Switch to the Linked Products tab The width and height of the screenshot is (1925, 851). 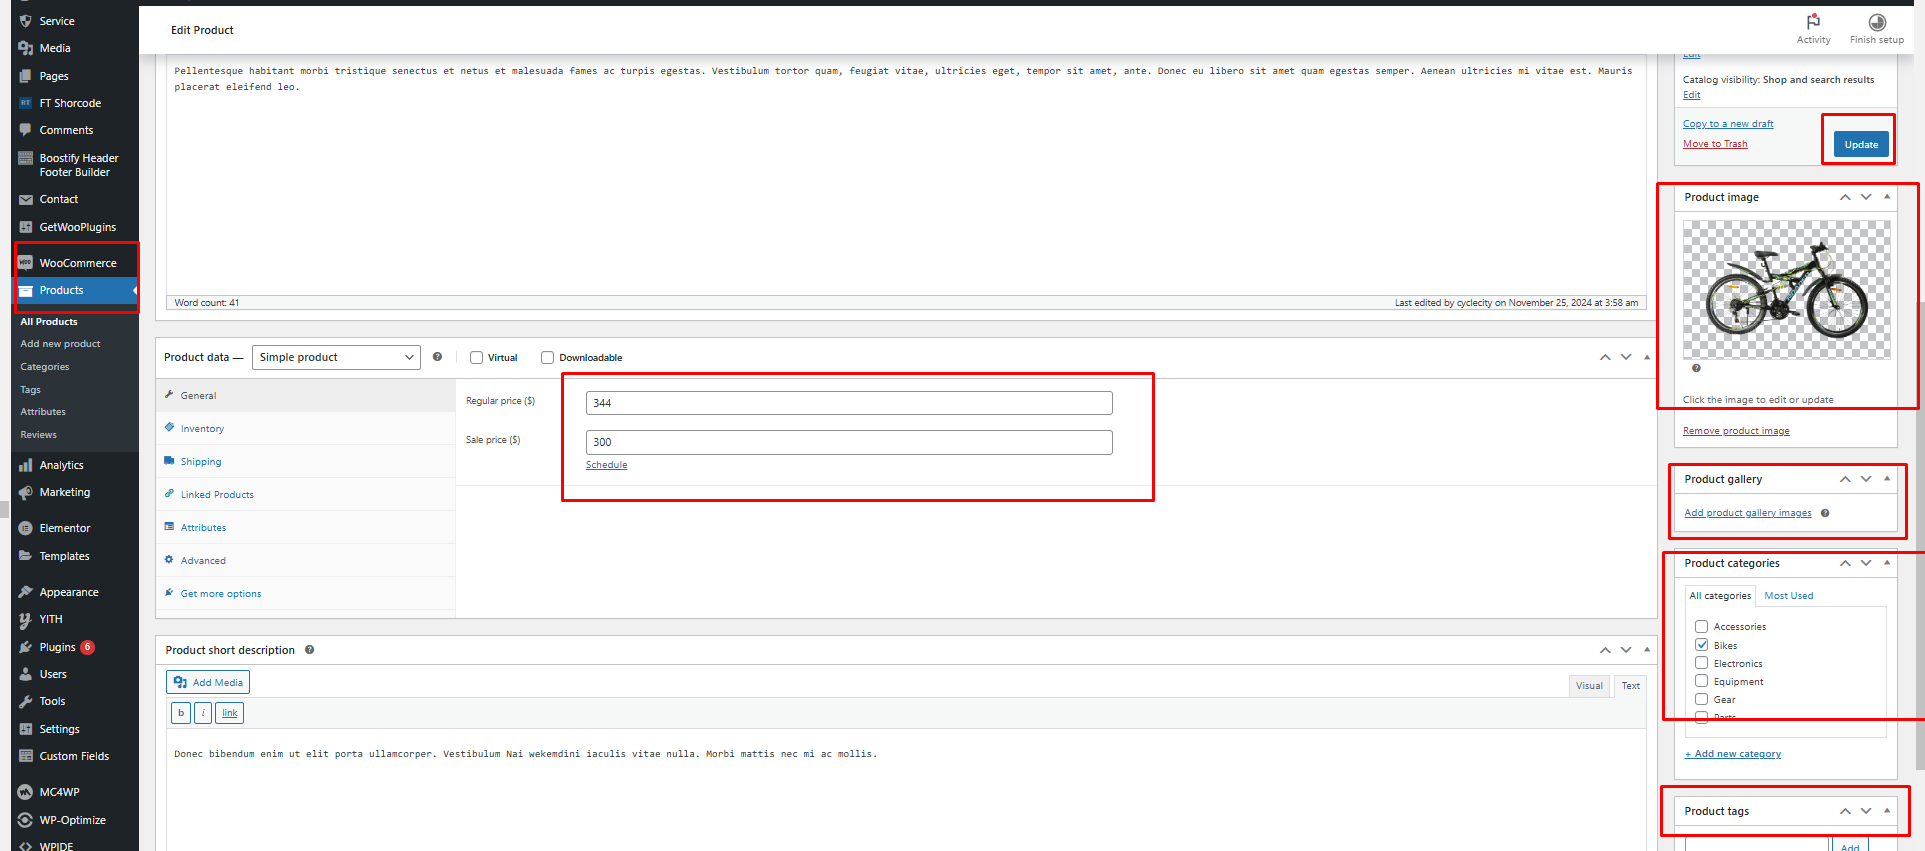(306, 494)
